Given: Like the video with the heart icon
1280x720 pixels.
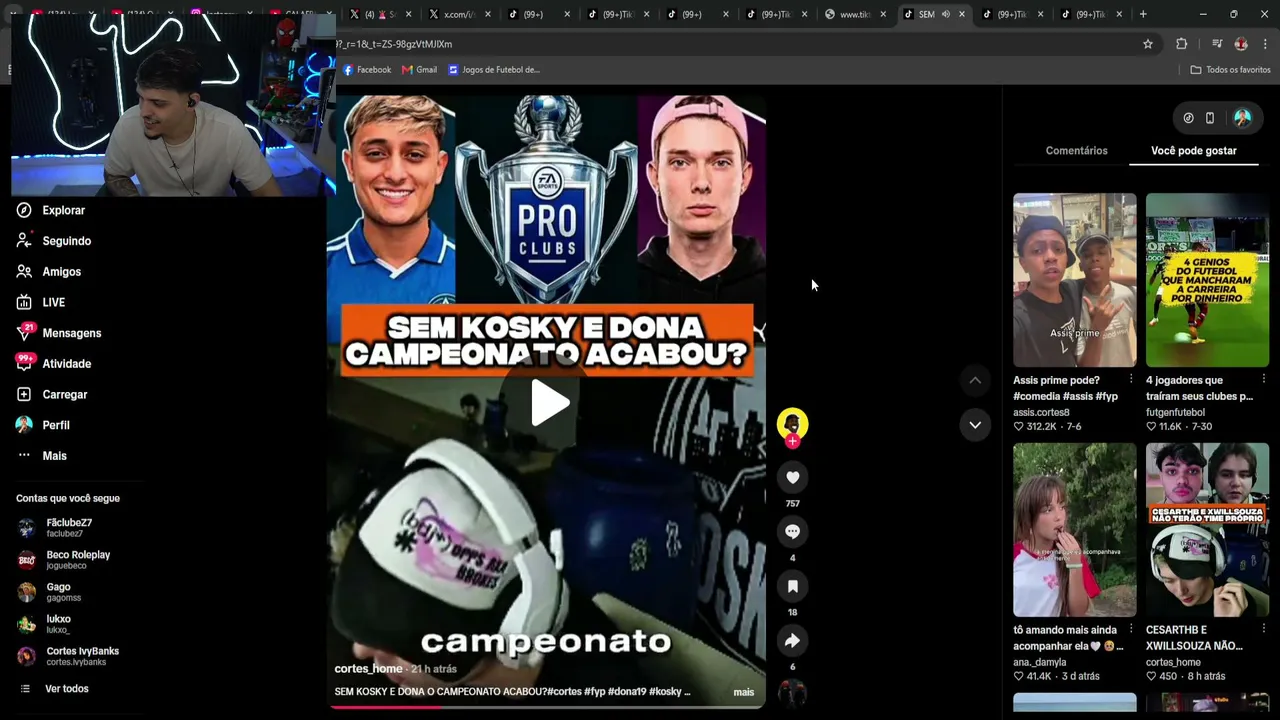Looking at the screenshot, I should coord(792,478).
